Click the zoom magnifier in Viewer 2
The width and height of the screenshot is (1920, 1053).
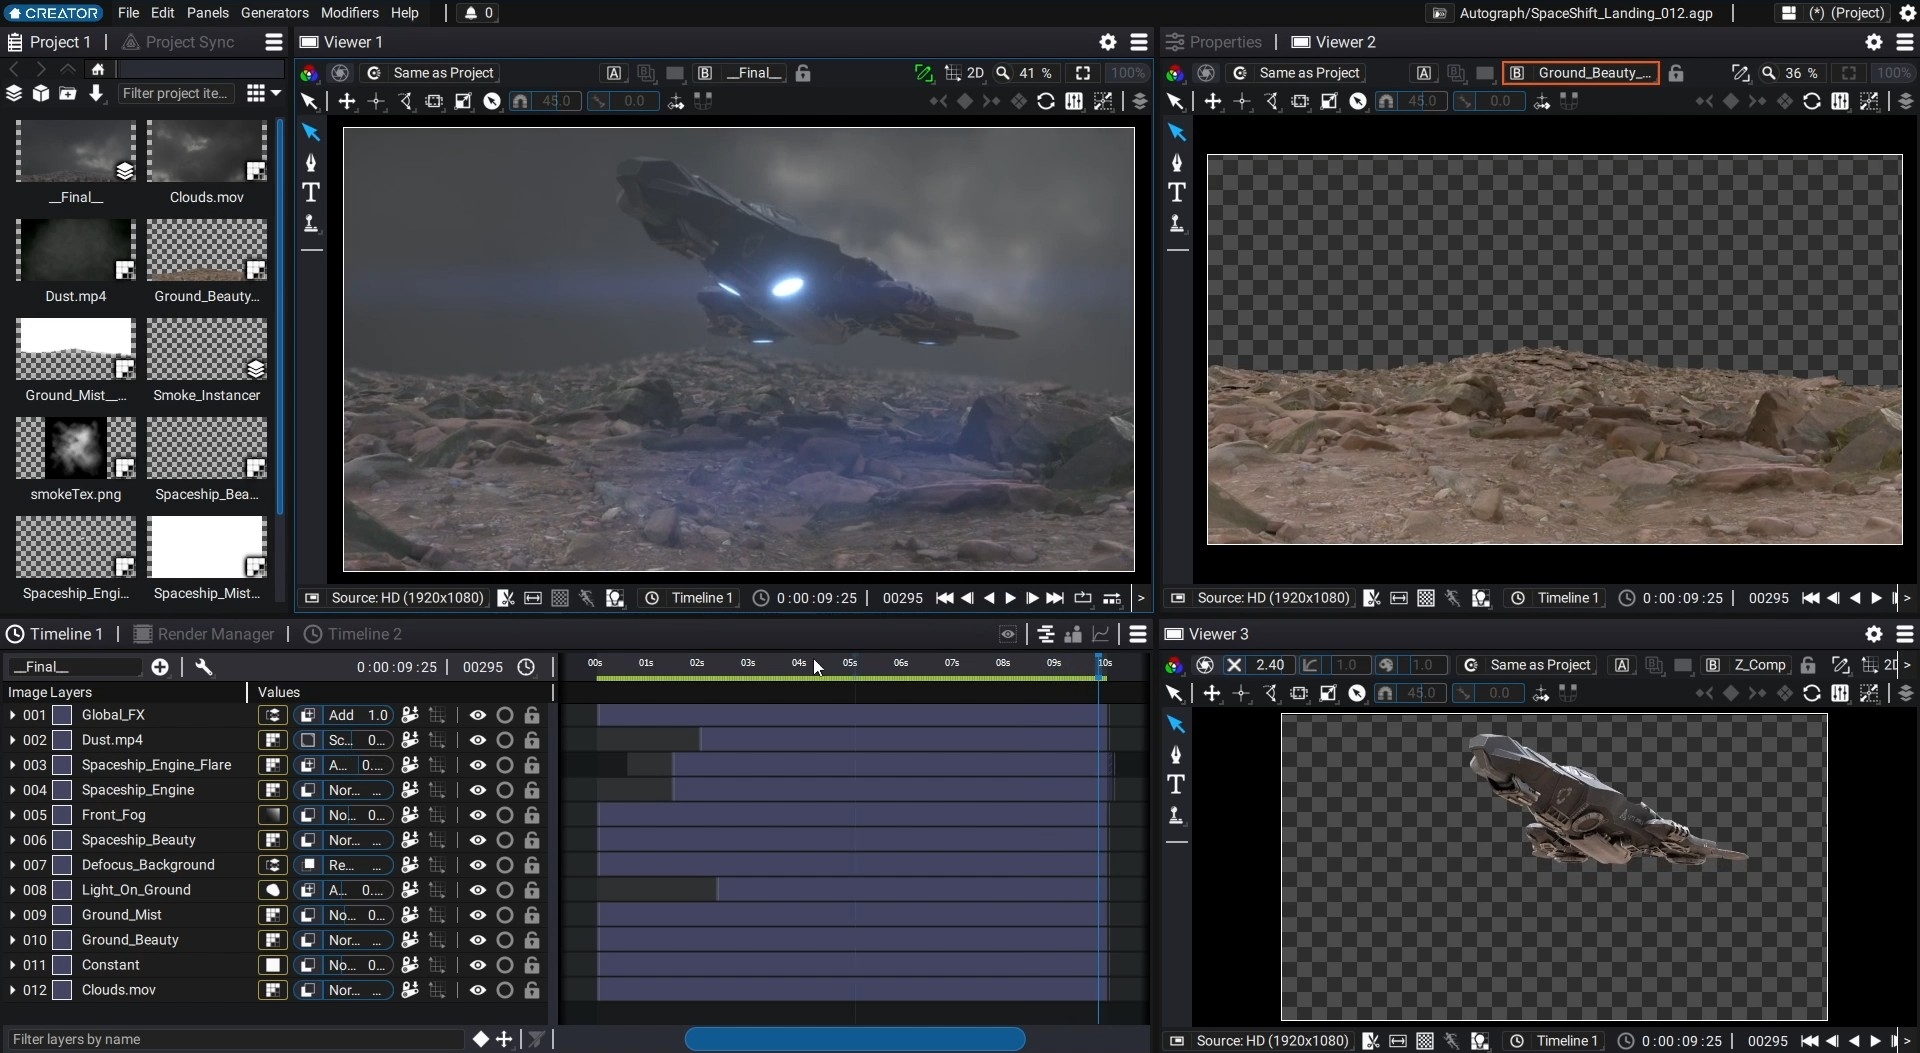[x=1768, y=73]
